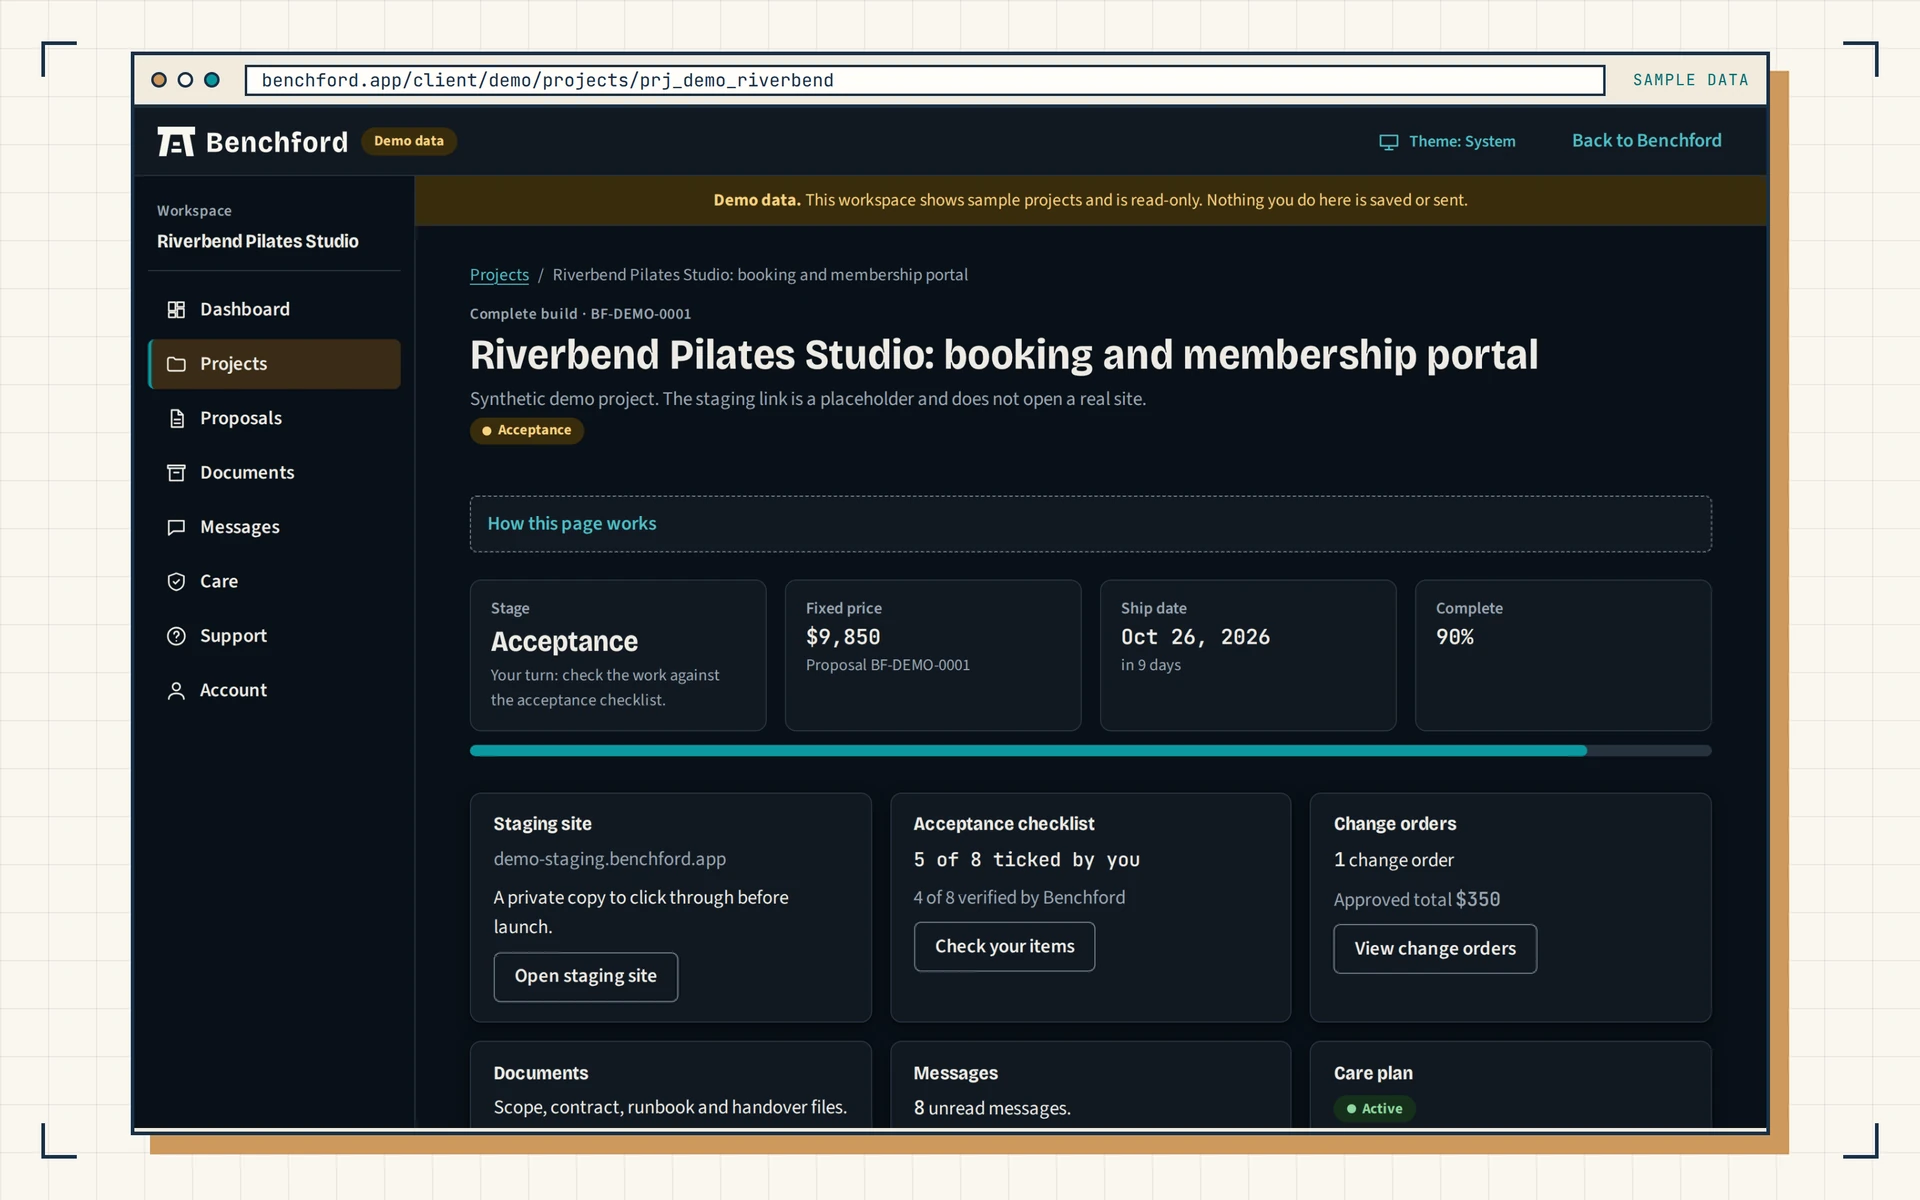Click the Riverbend Pilates Studio workspace name

[257, 241]
